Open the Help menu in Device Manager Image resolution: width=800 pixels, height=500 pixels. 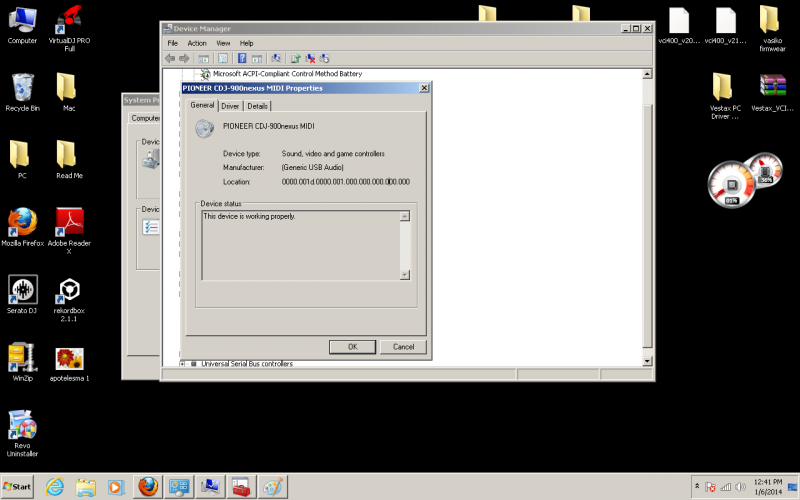pos(246,43)
